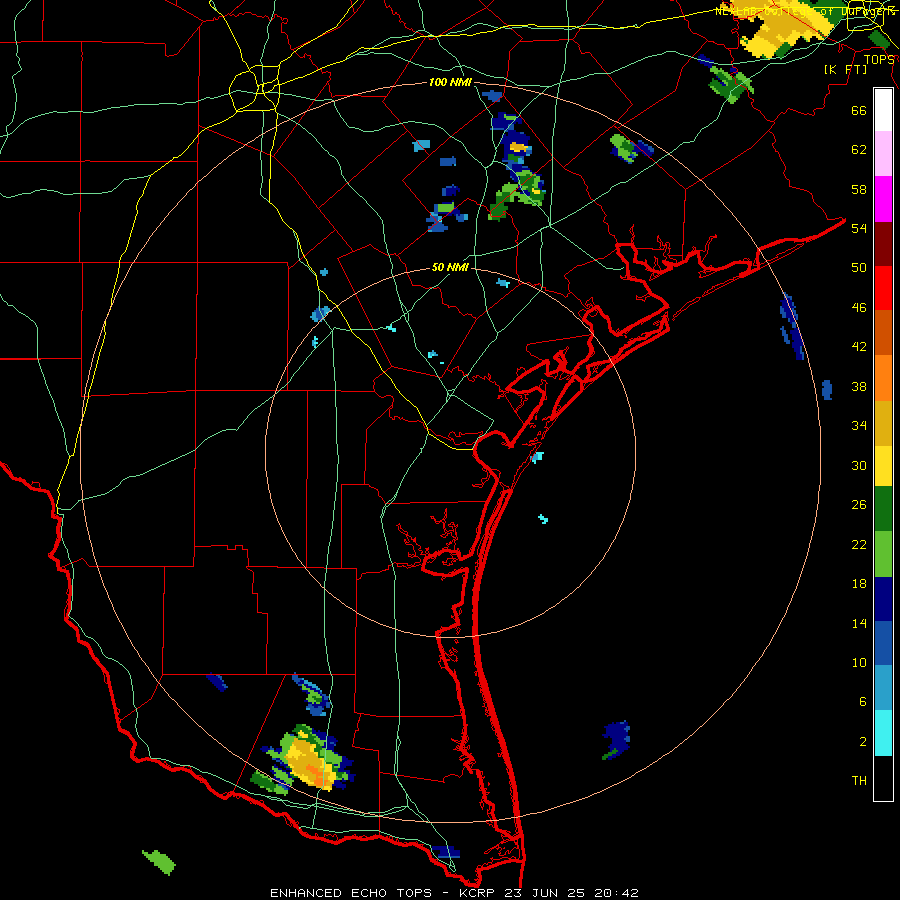Select the "2" legend value
Image resolution: width=900 pixels, height=900 pixels.
[863, 742]
